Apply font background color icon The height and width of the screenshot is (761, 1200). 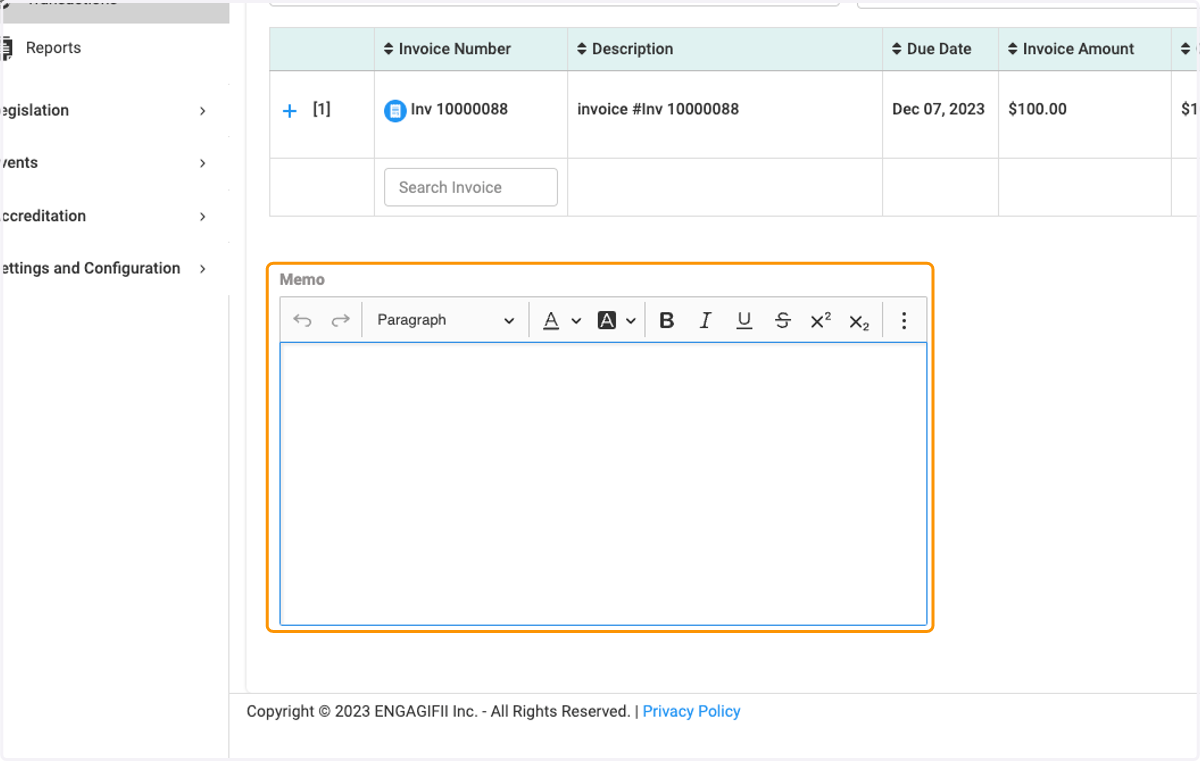(606, 320)
